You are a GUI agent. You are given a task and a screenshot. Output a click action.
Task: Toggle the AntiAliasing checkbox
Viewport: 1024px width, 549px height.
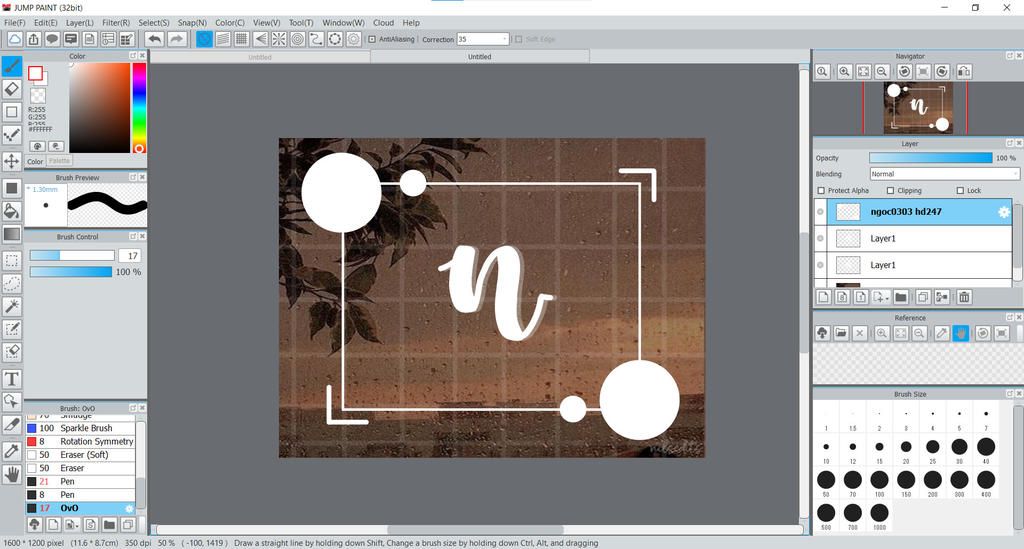372,39
